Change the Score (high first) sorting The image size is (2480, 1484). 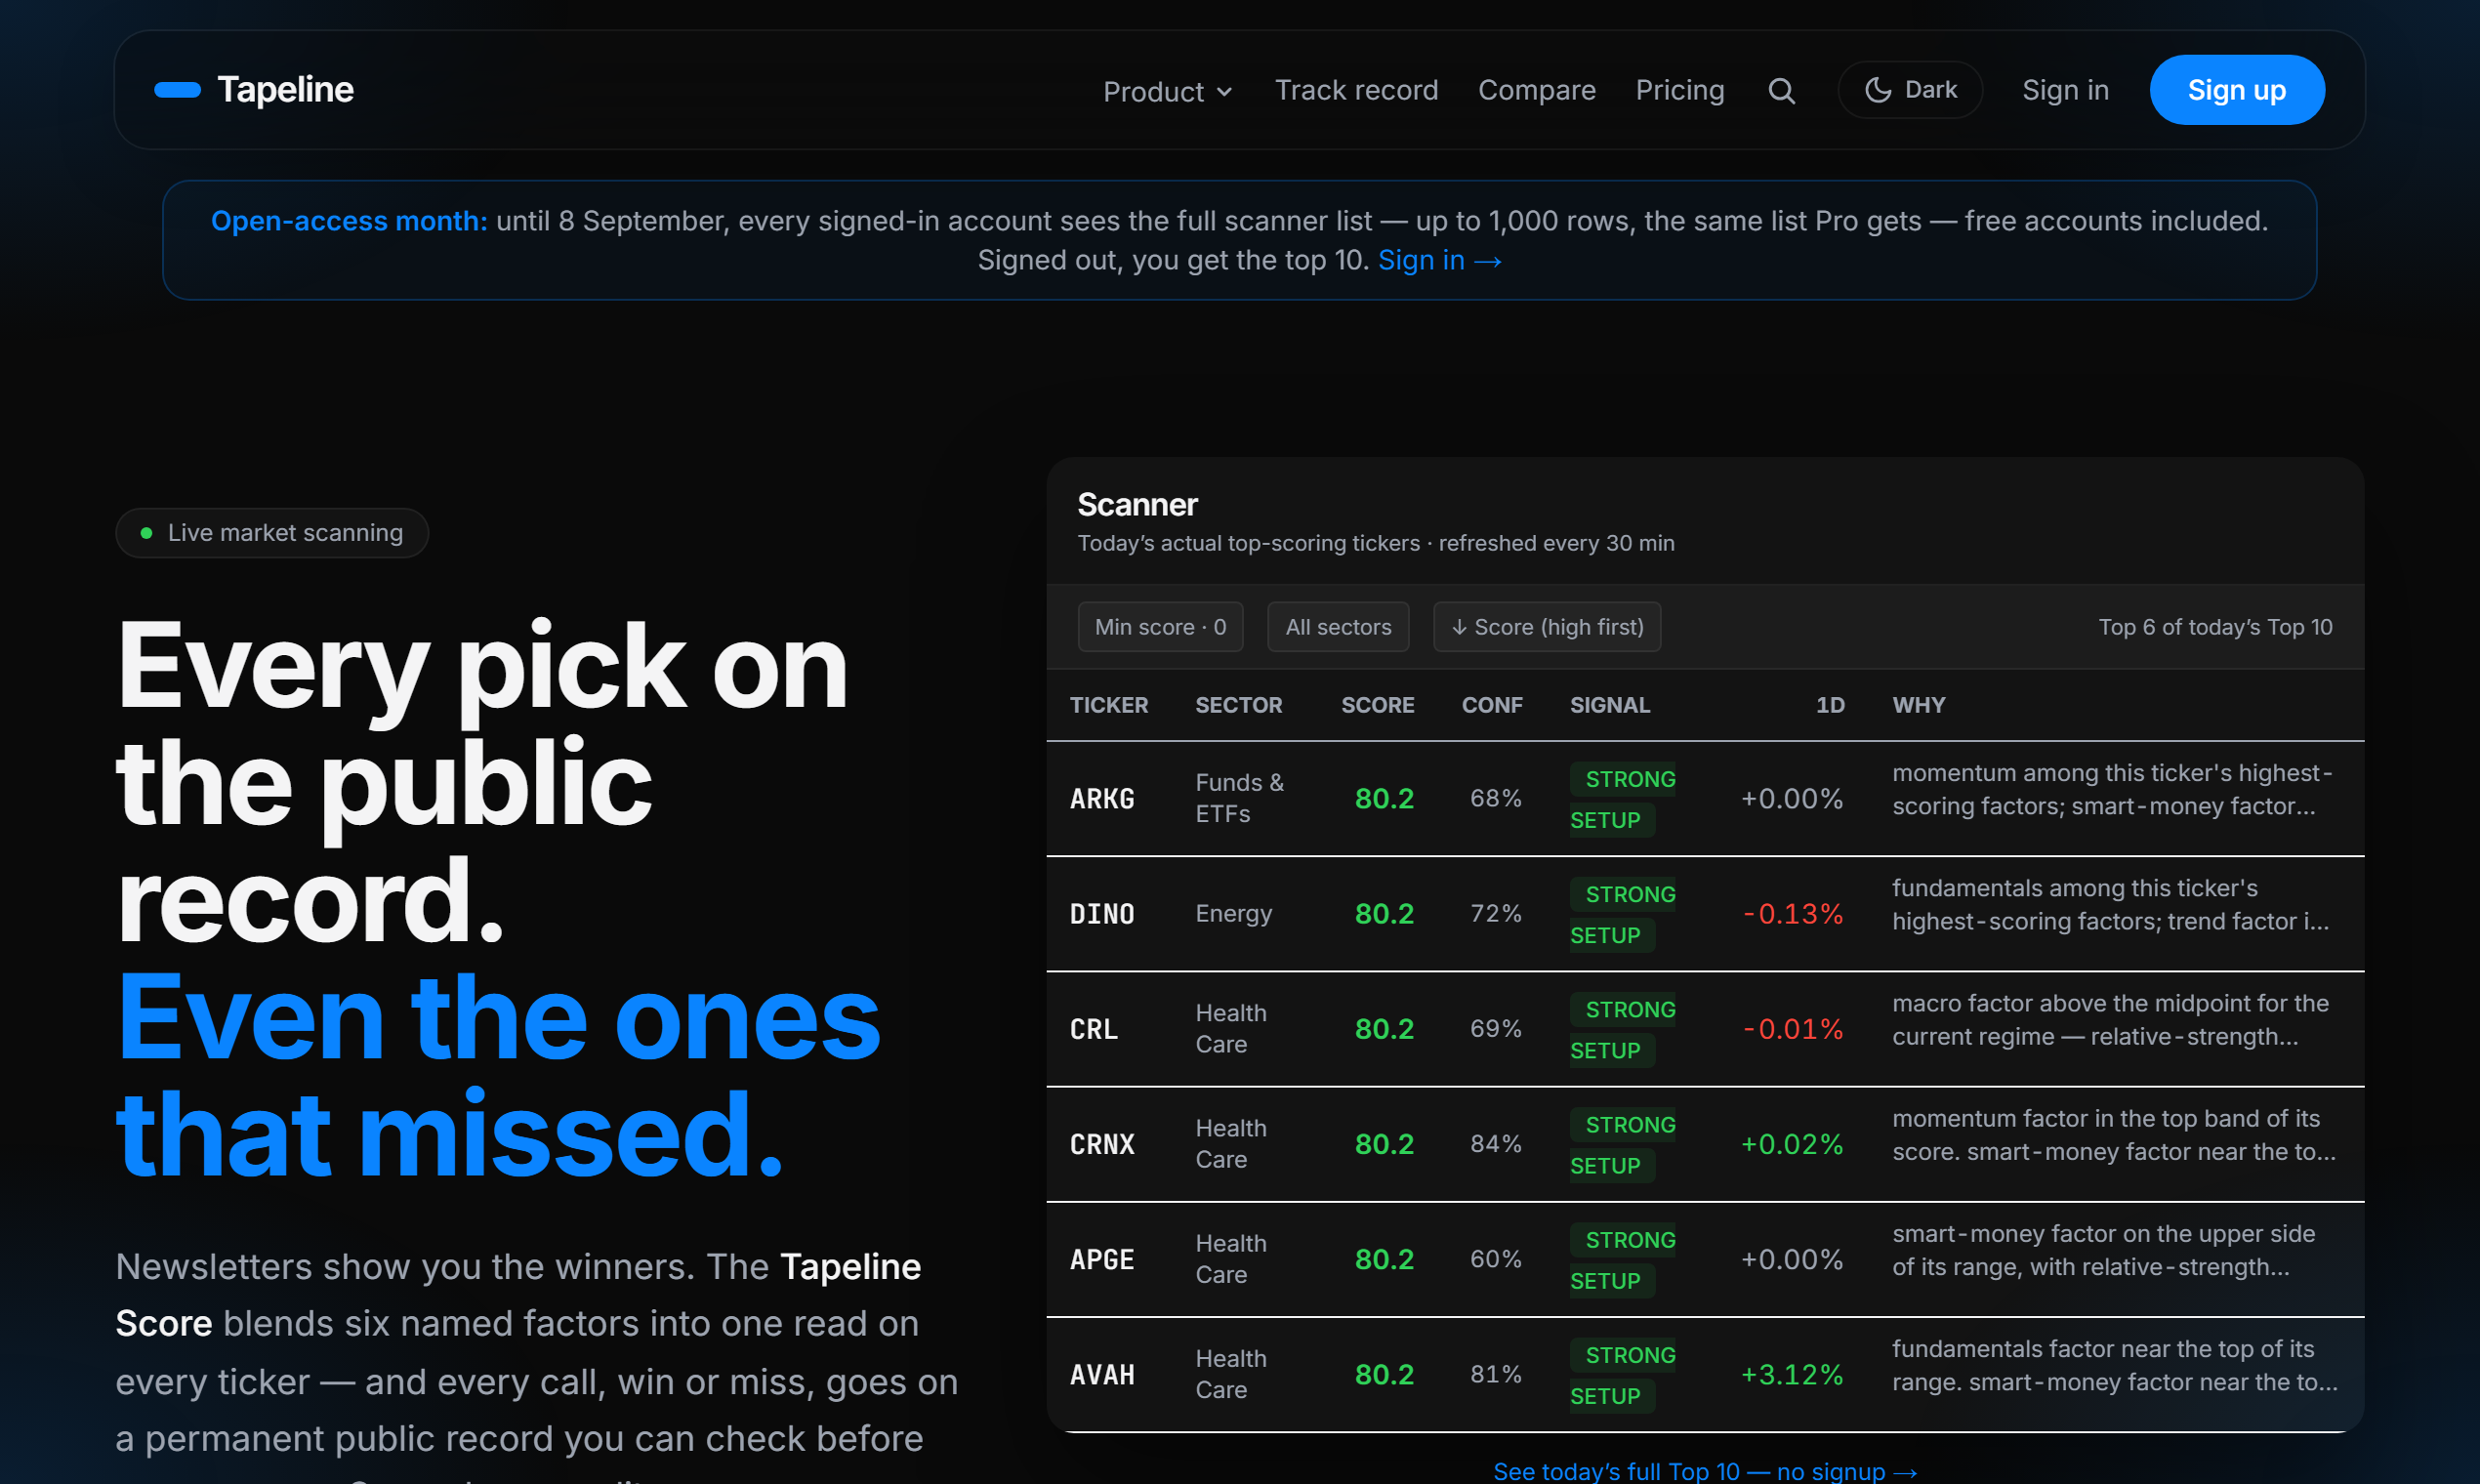[1547, 627]
